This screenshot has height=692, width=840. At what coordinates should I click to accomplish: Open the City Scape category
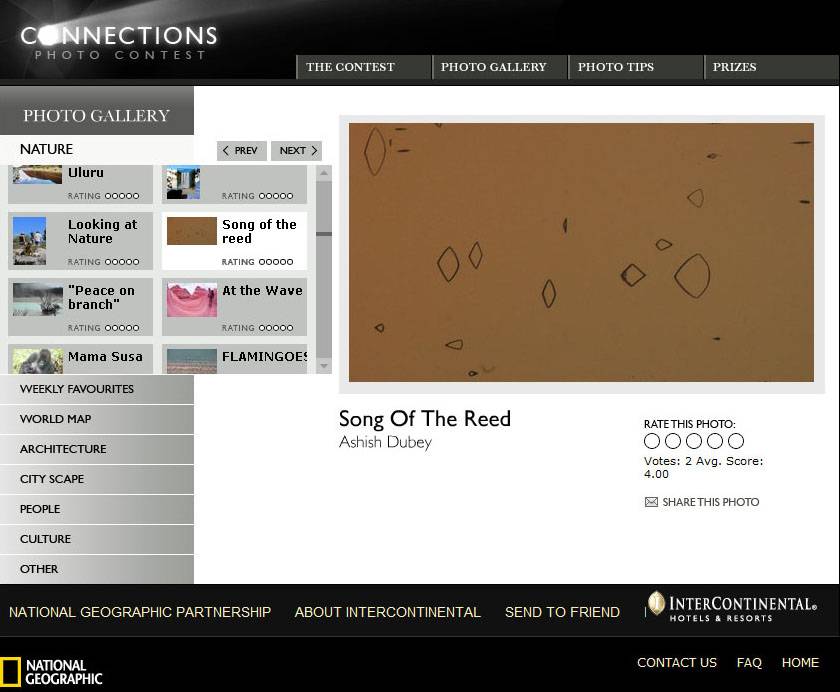click(x=97, y=479)
